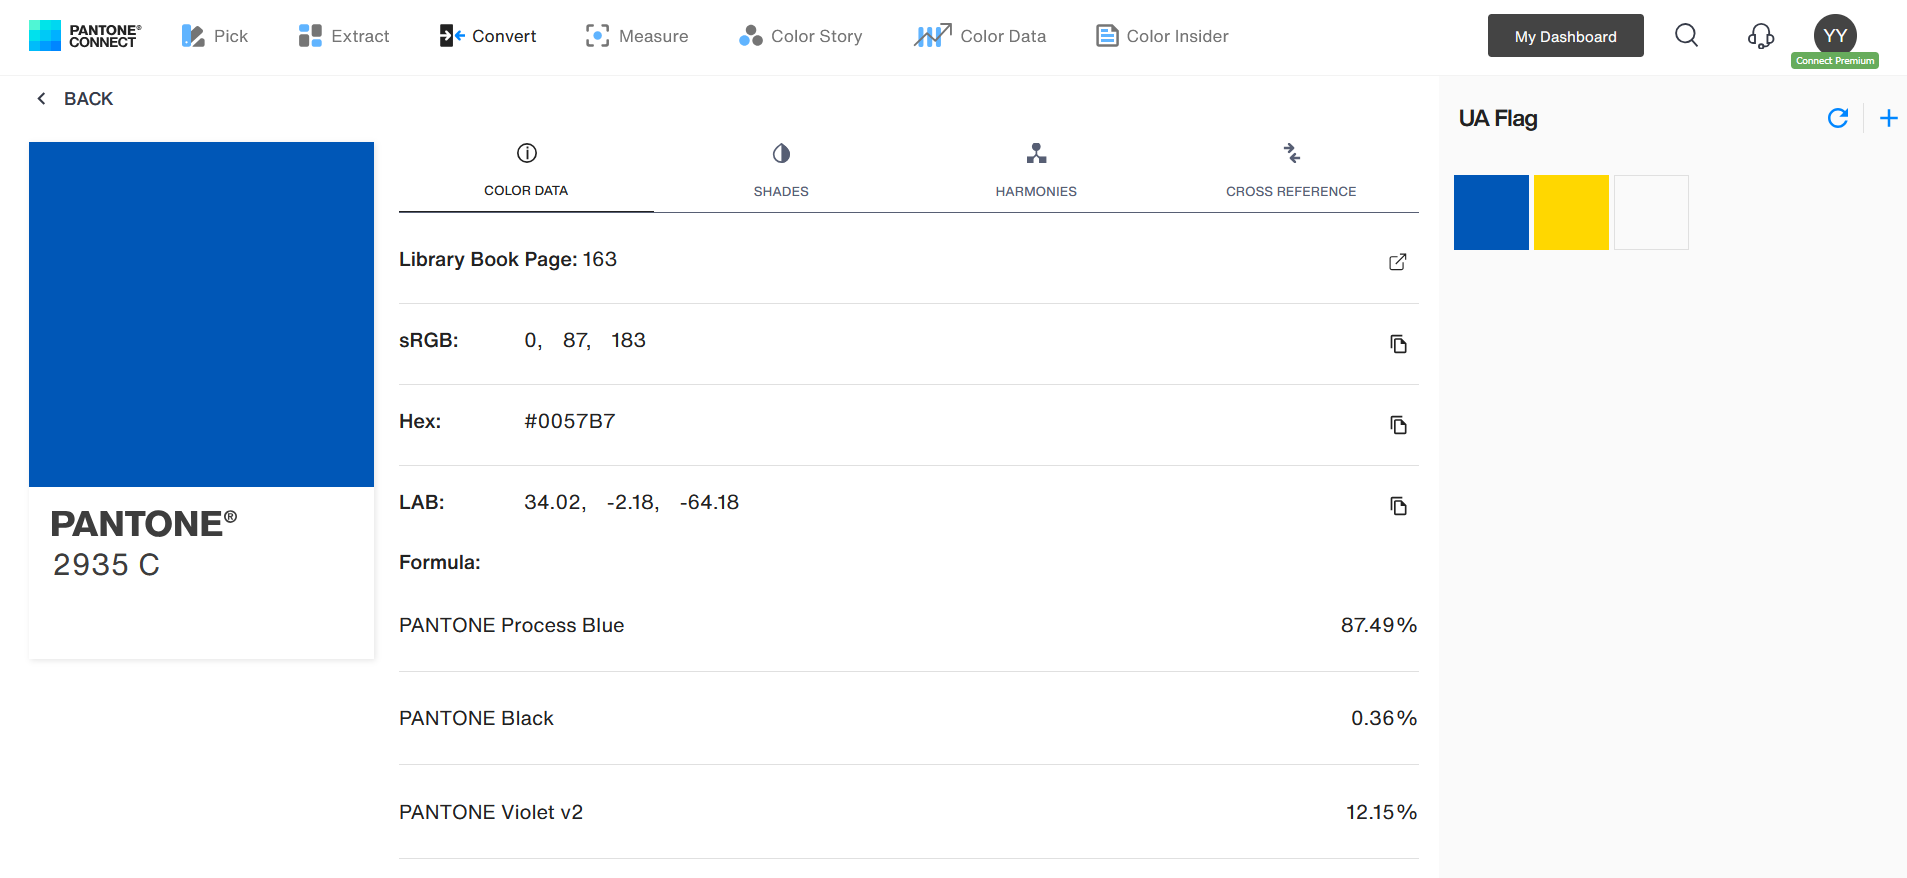Go to Color Story
The height and width of the screenshot is (878, 1907).
click(x=800, y=36)
